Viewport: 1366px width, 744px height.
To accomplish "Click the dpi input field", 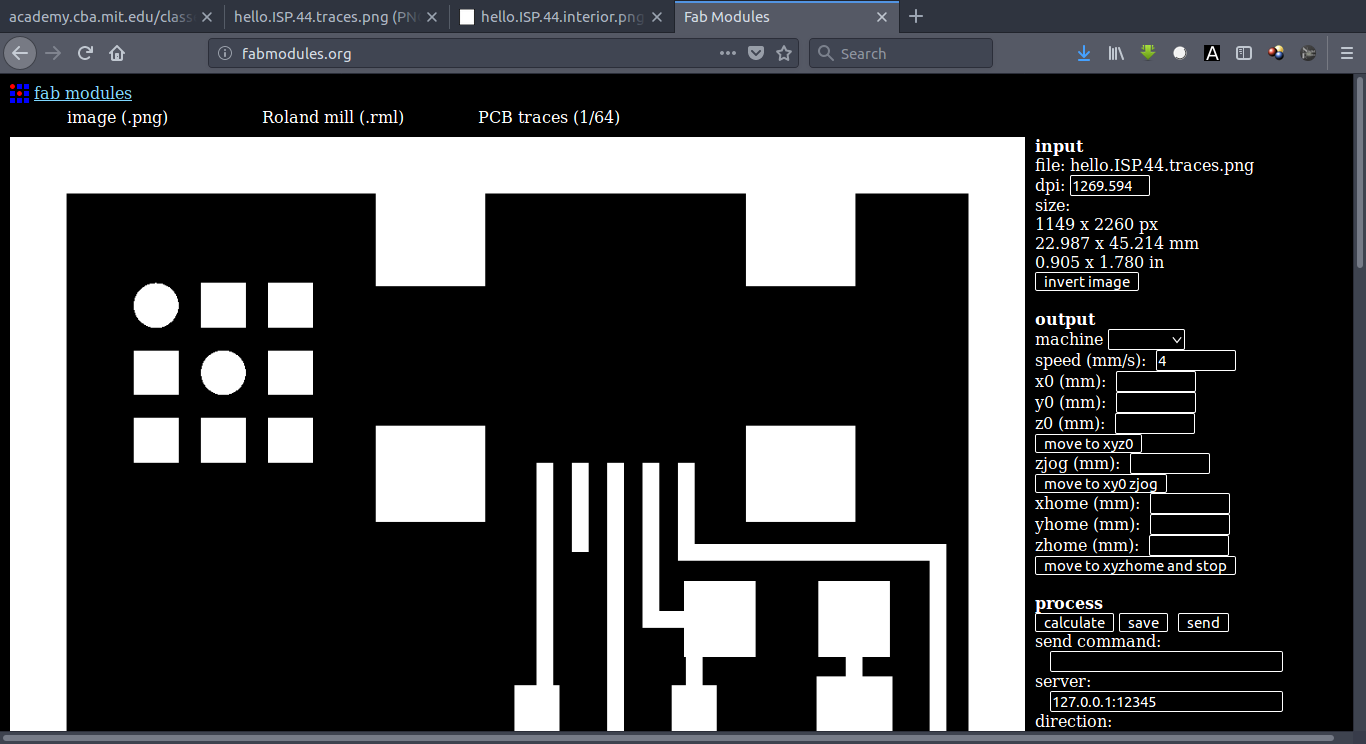I will (x=1110, y=186).
